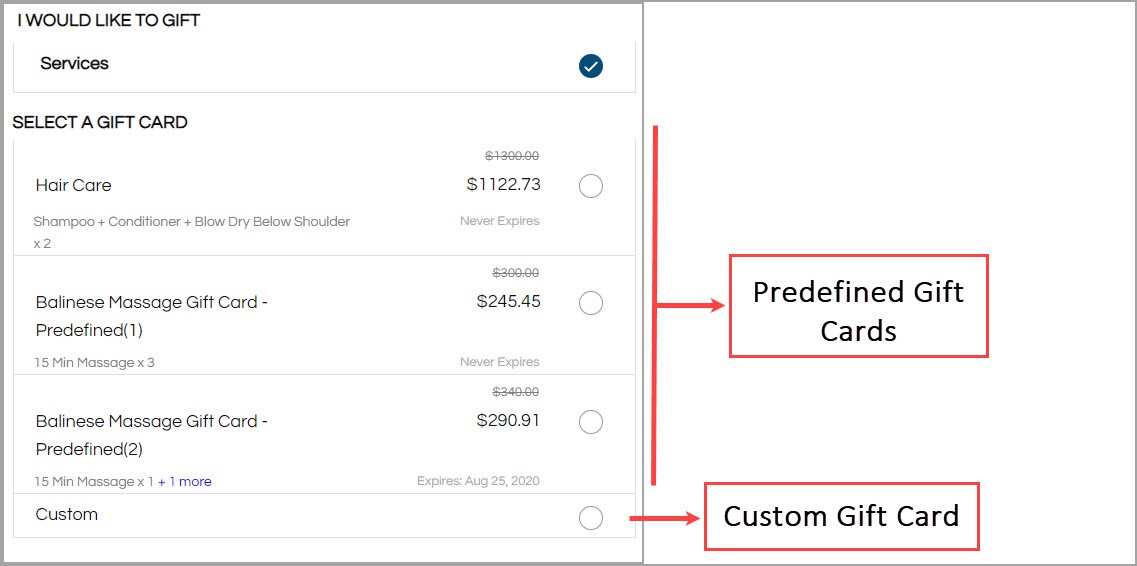Select Balinese Massage Predefined(2) radio button
The width and height of the screenshot is (1137, 566).
click(x=591, y=421)
